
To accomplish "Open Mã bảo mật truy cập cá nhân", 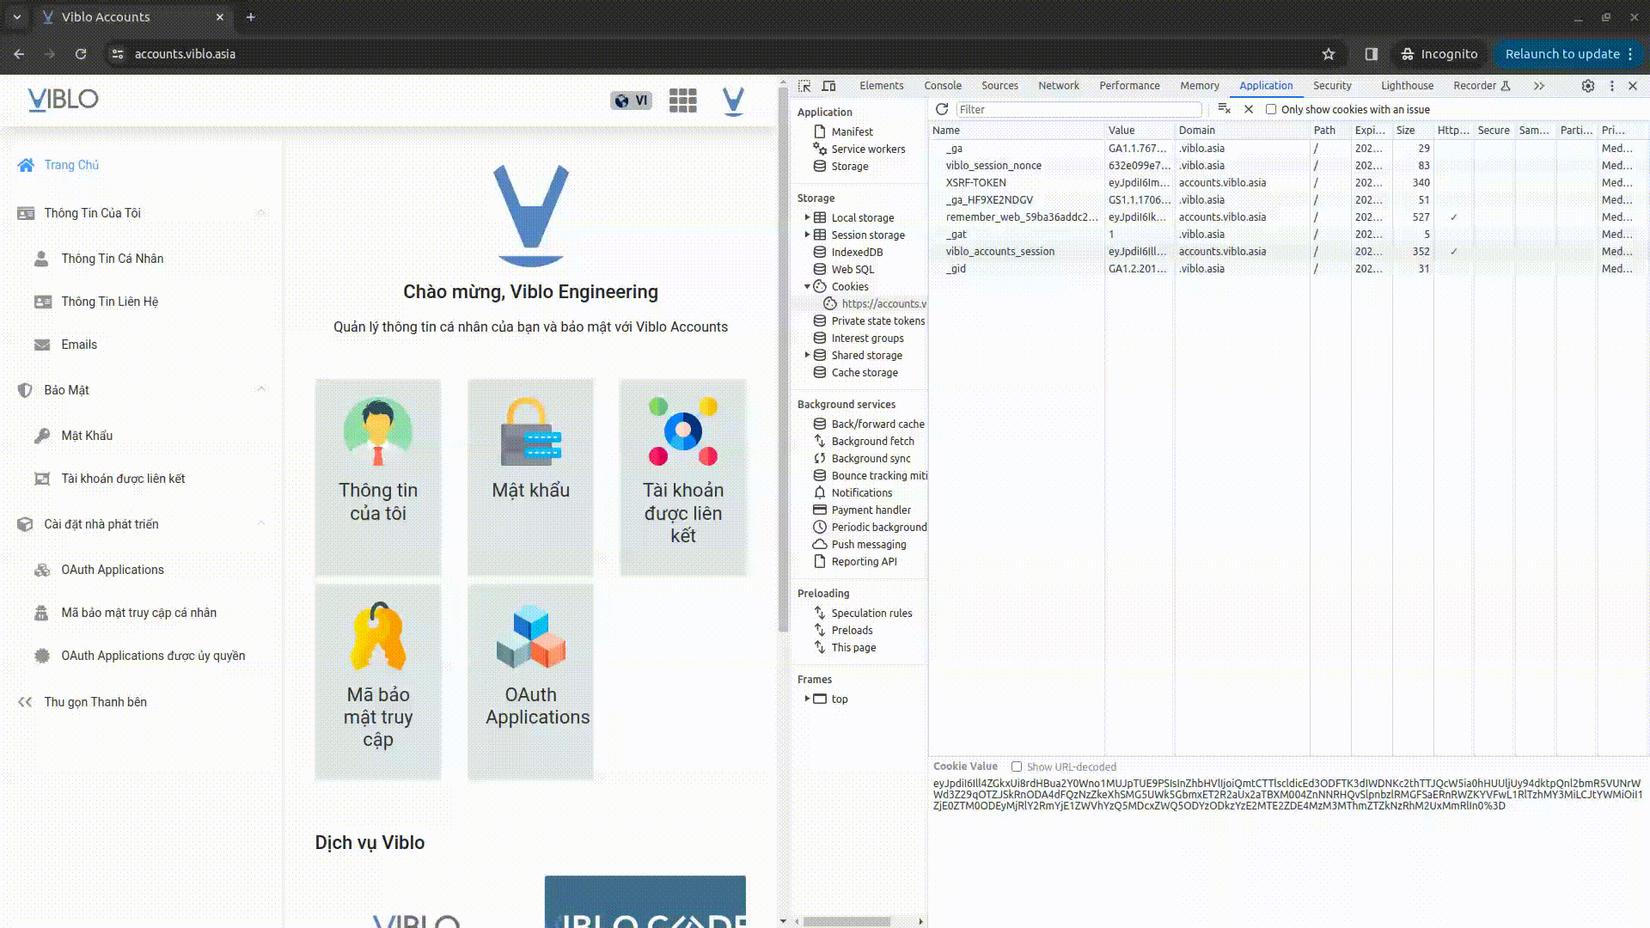I will point(139,612).
